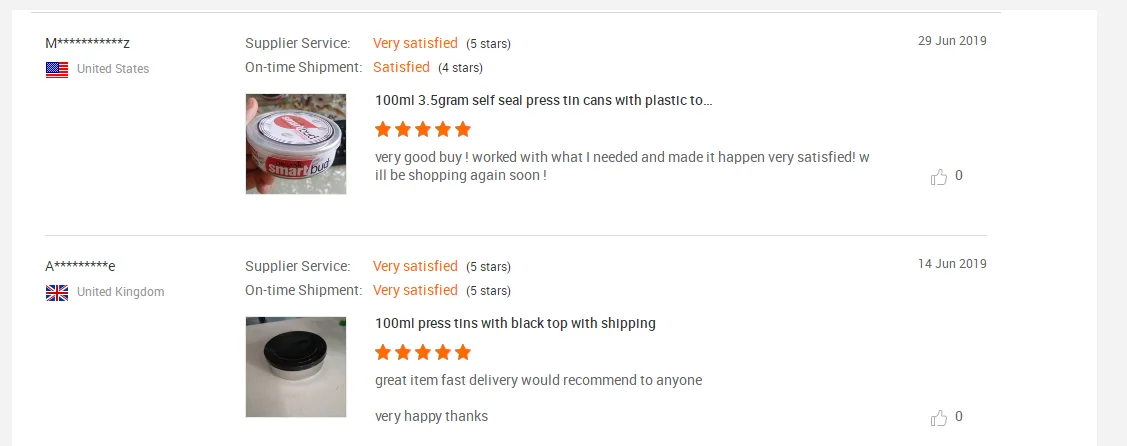Click the 14 Jun 2019 review date
The height and width of the screenshot is (446, 1127).
coord(952,264)
